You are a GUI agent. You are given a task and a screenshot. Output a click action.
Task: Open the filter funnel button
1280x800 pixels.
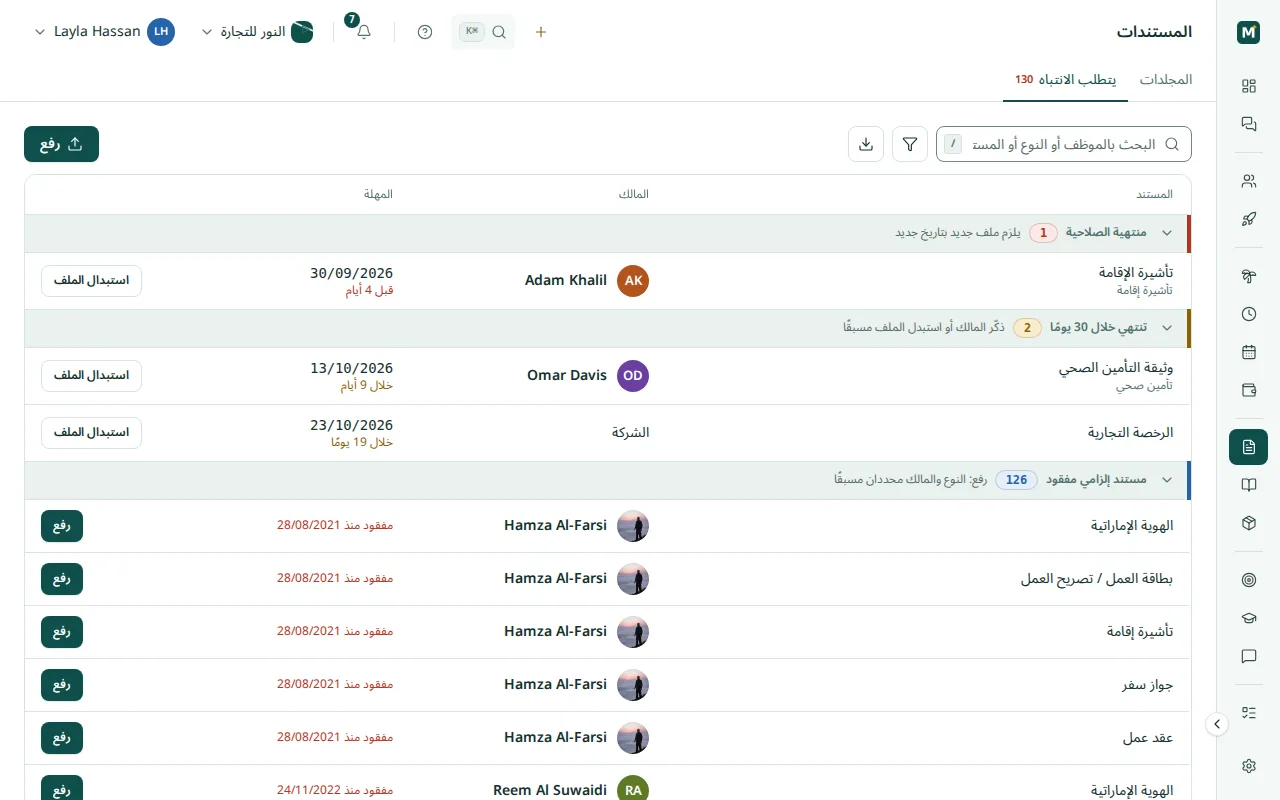pos(910,144)
